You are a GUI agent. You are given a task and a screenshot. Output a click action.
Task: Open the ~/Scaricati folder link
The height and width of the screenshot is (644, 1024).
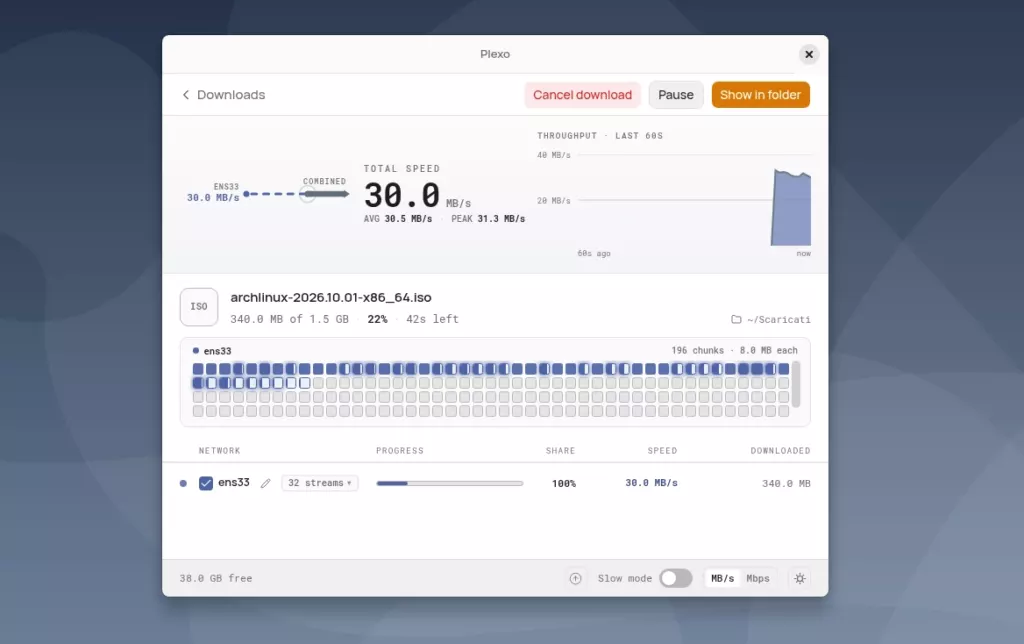pos(771,319)
